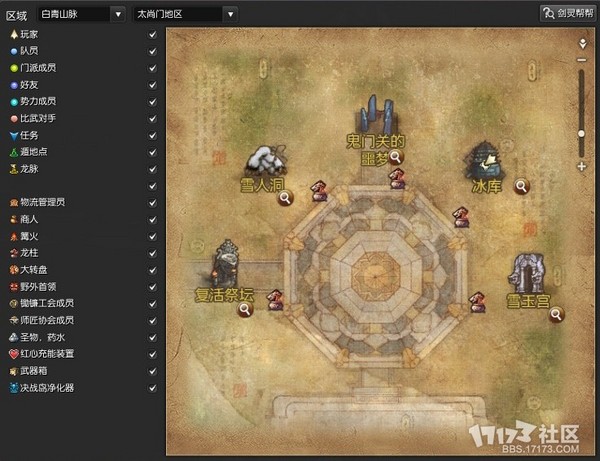Click the 遁地点 legend icon
Image resolution: width=600 pixels, height=461 pixels.
point(14,152)
